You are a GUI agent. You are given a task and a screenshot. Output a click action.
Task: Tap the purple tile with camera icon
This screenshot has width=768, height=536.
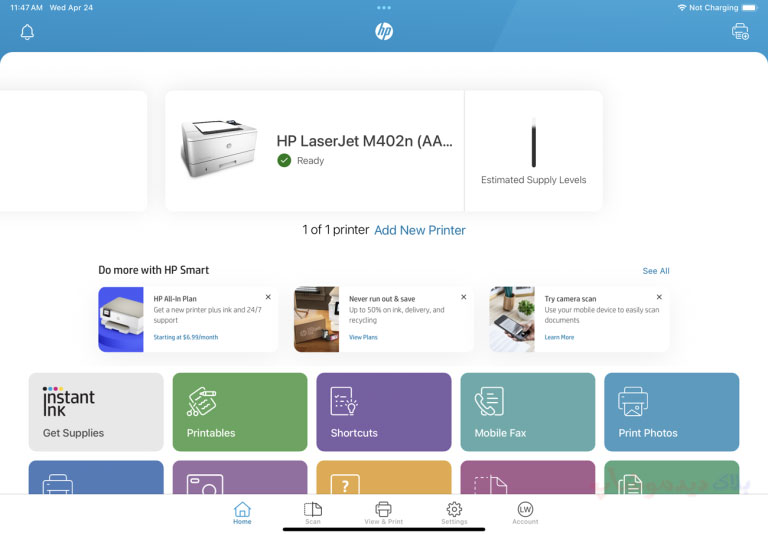coord(240,477)
